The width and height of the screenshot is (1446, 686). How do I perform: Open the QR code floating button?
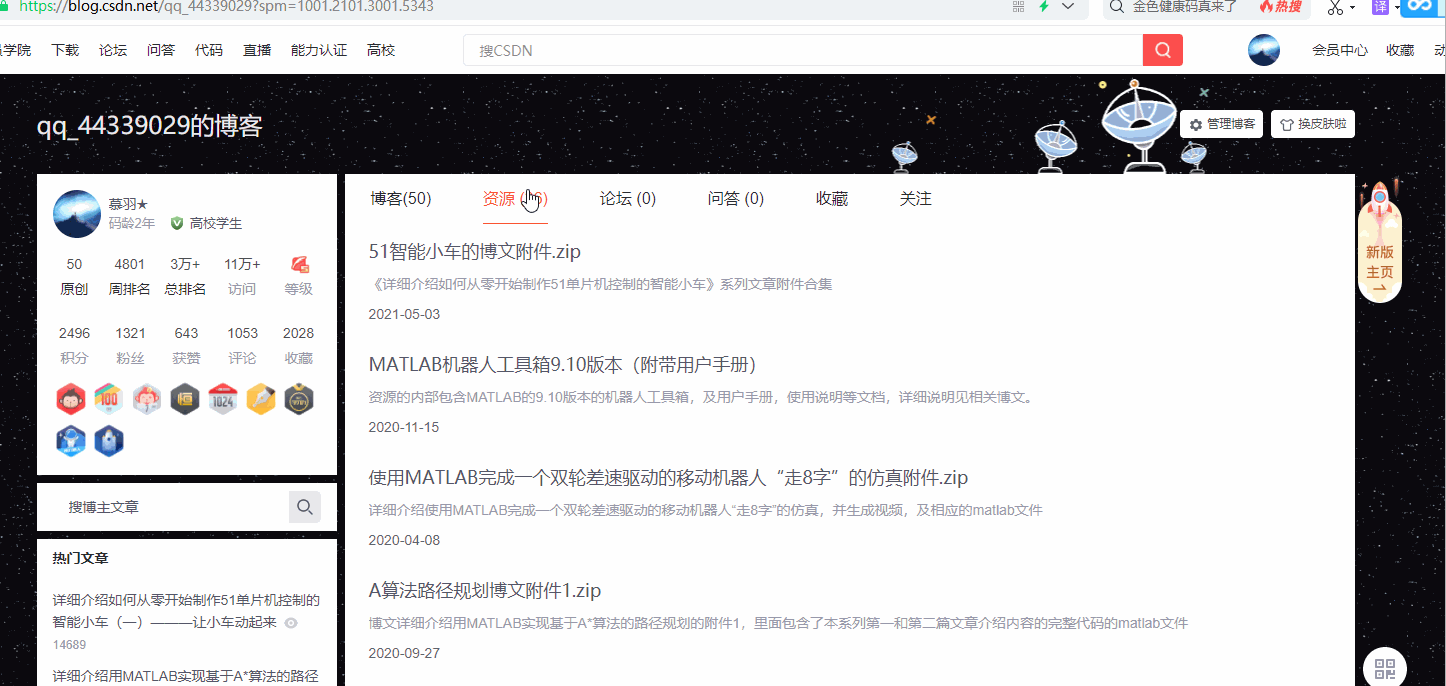pos(1385,668)
